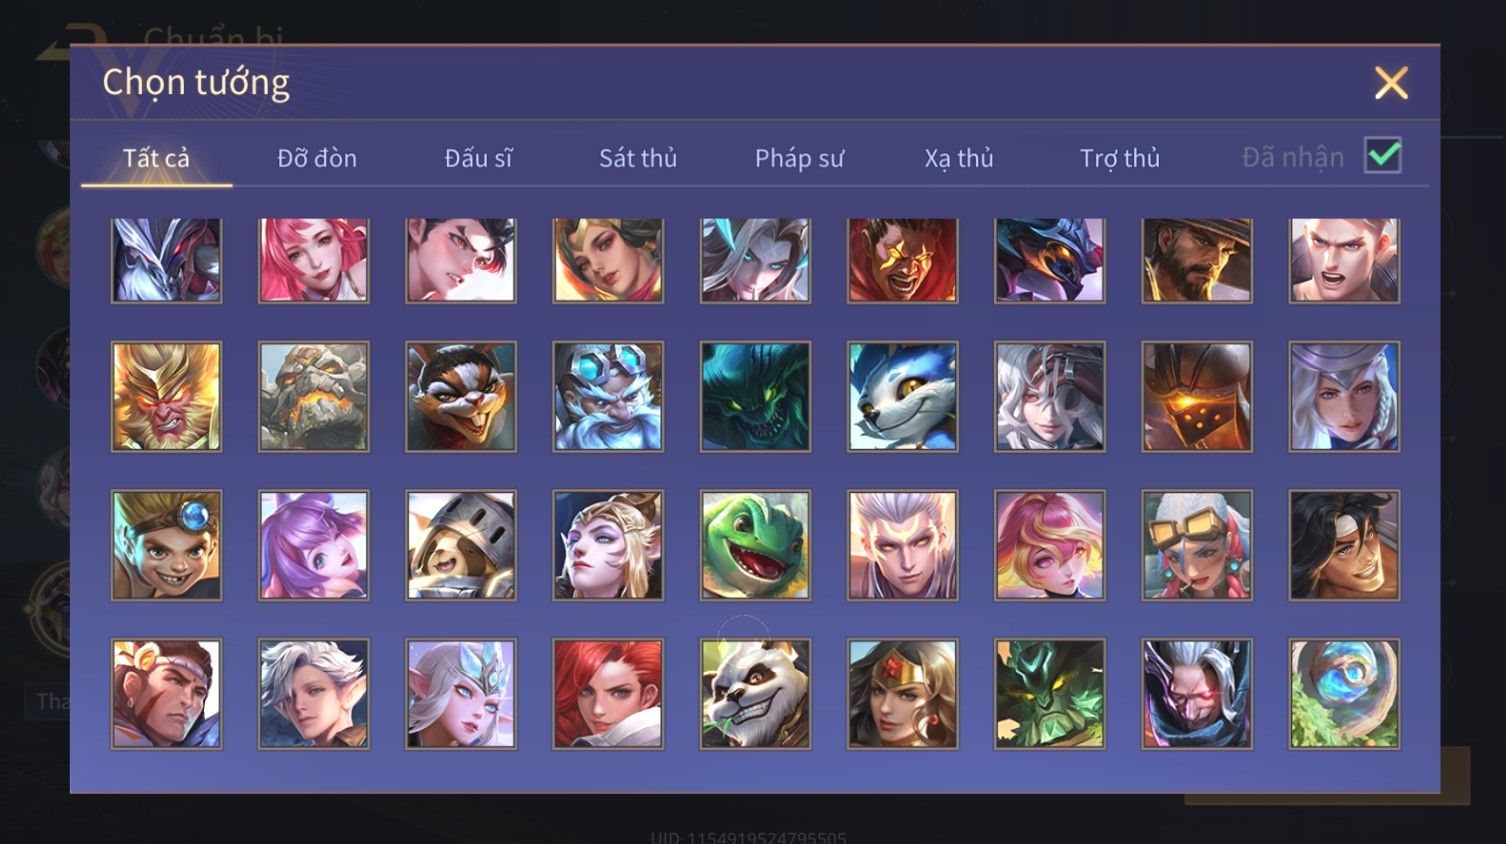The image size is (1506, 844).
Task: Select the hero with blue goggles and white beard
Action: click(x=608, y=397)
